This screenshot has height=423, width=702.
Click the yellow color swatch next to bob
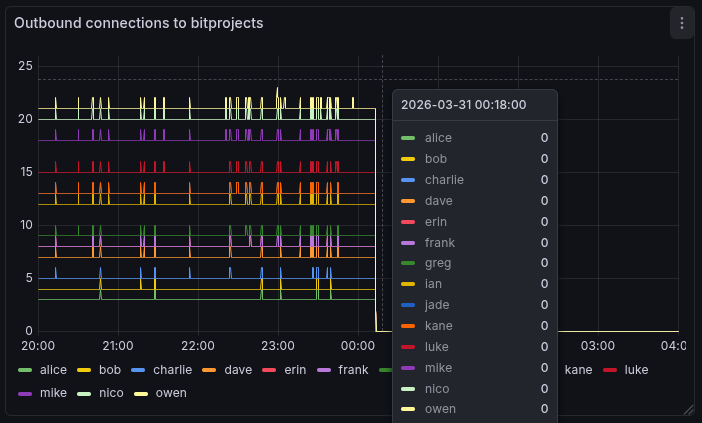pyautogui.click(x=85, y=370)
